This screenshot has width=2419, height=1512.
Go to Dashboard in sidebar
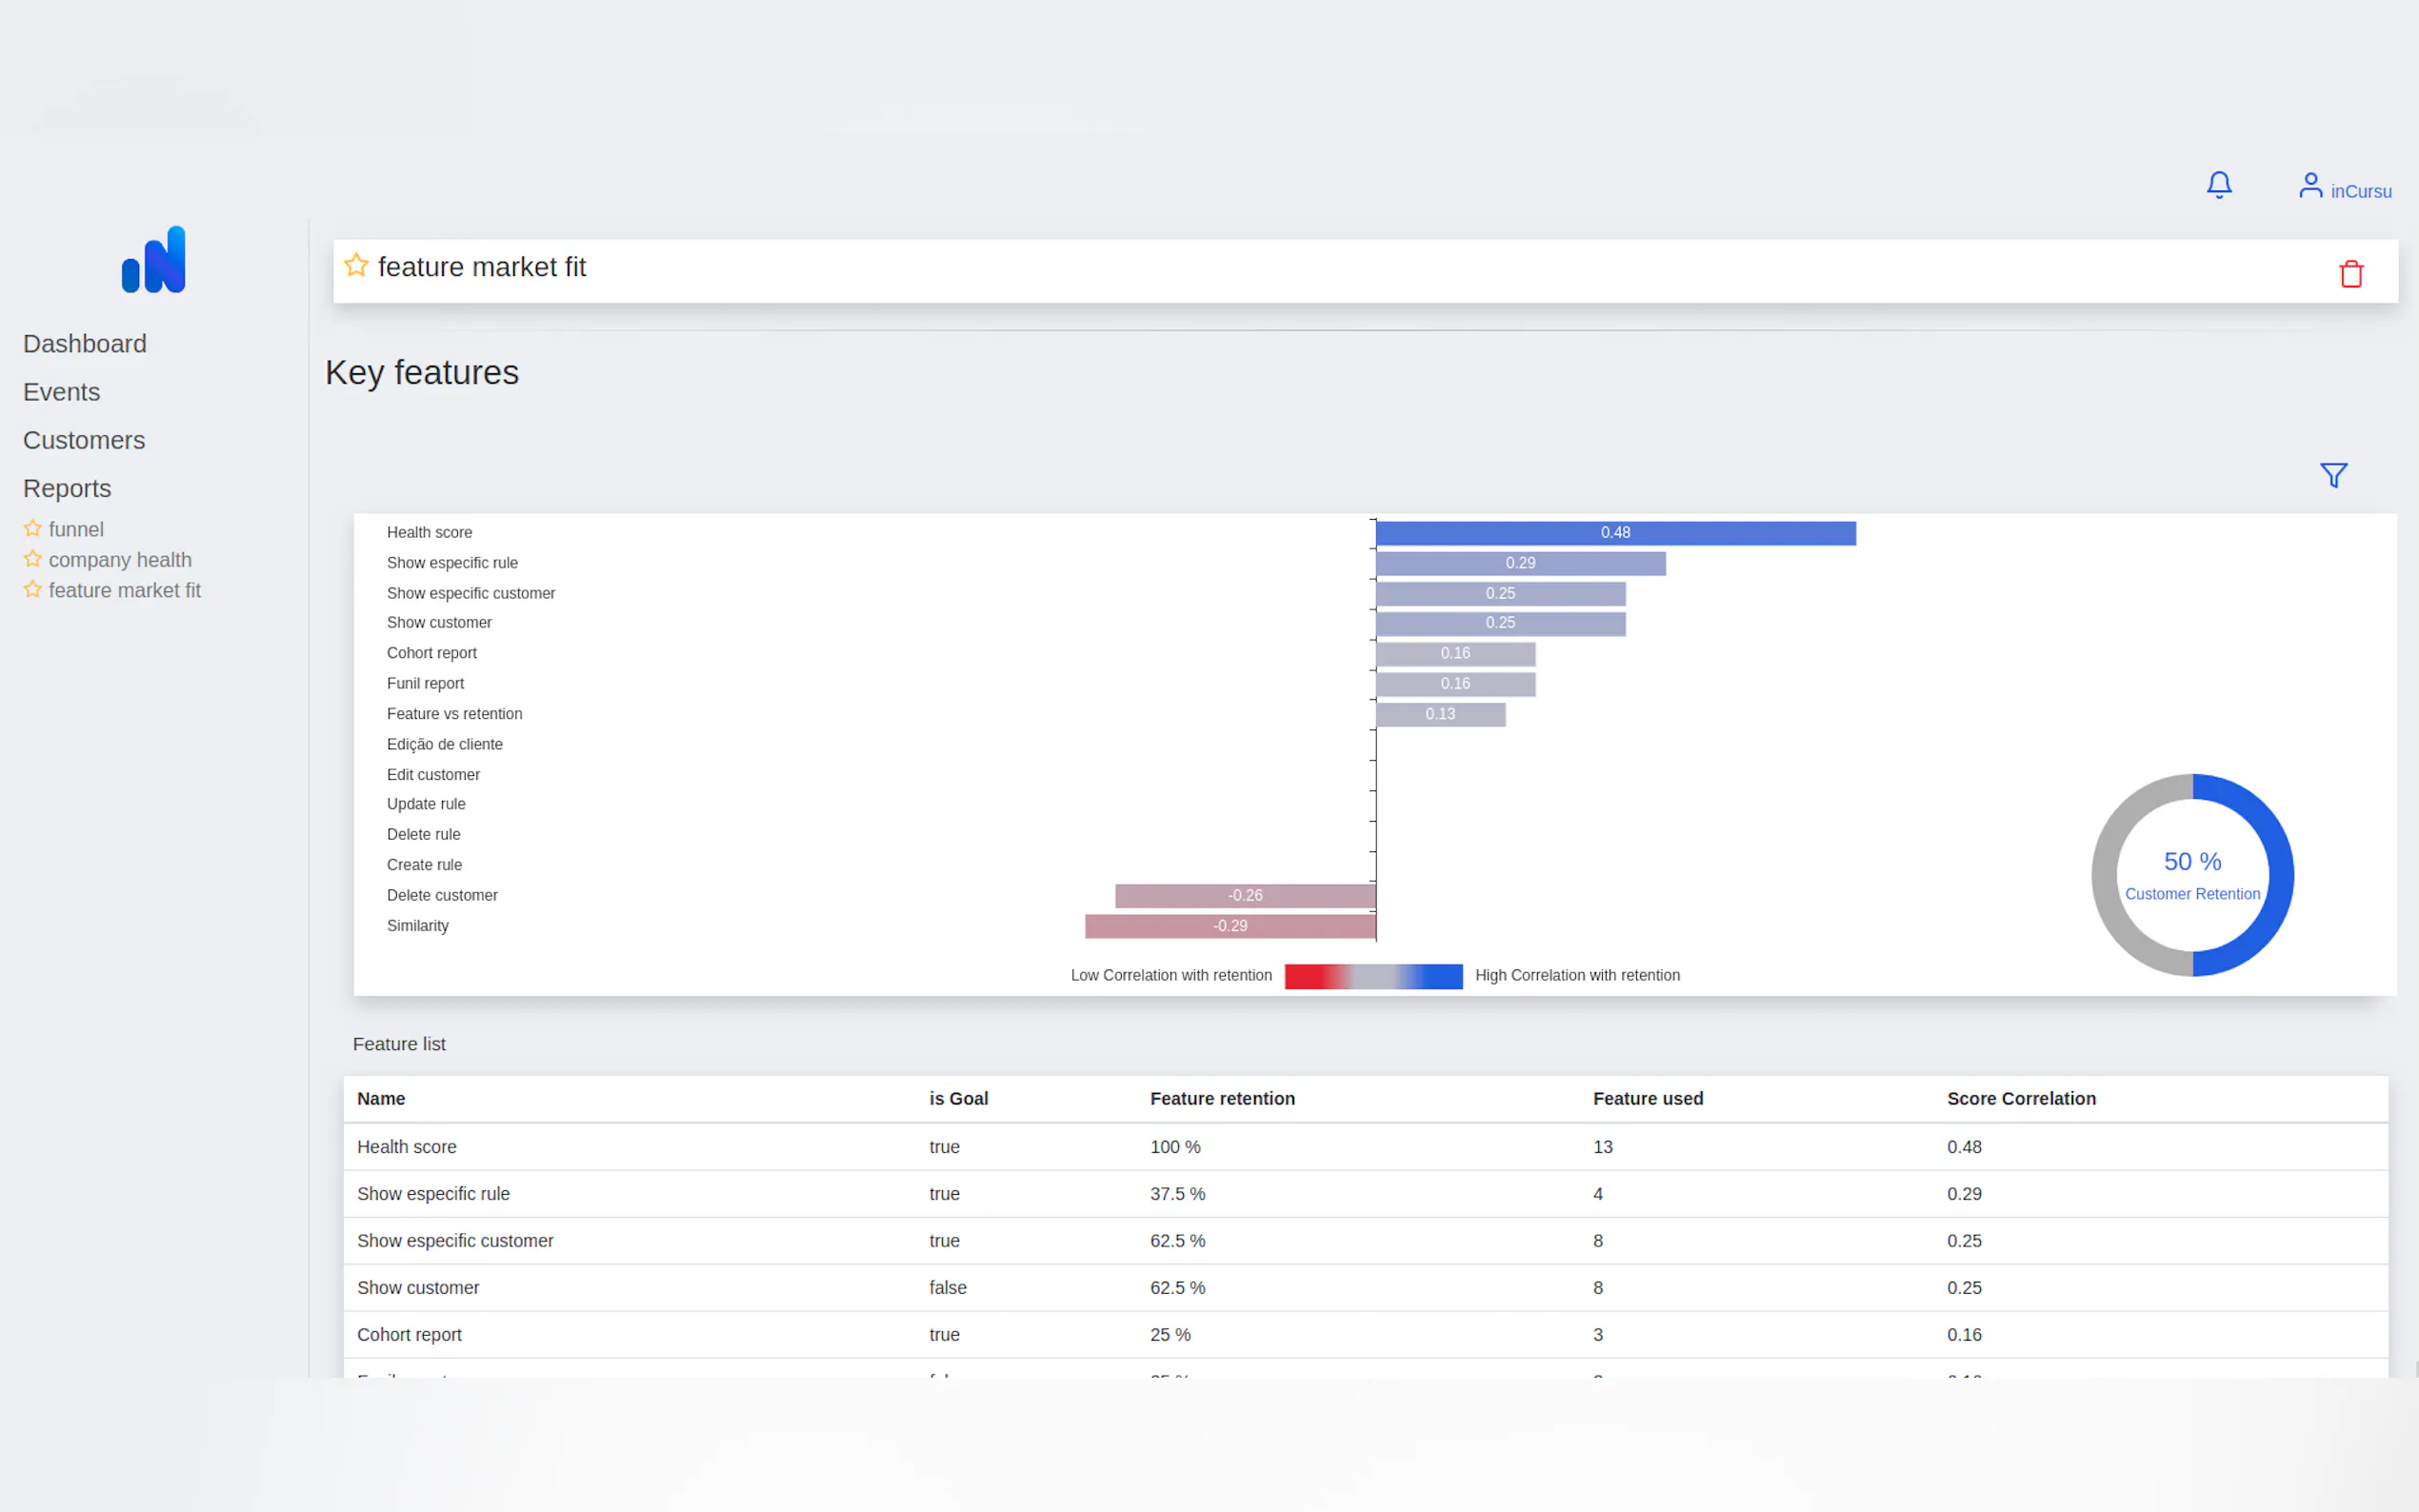coord(85,344)
